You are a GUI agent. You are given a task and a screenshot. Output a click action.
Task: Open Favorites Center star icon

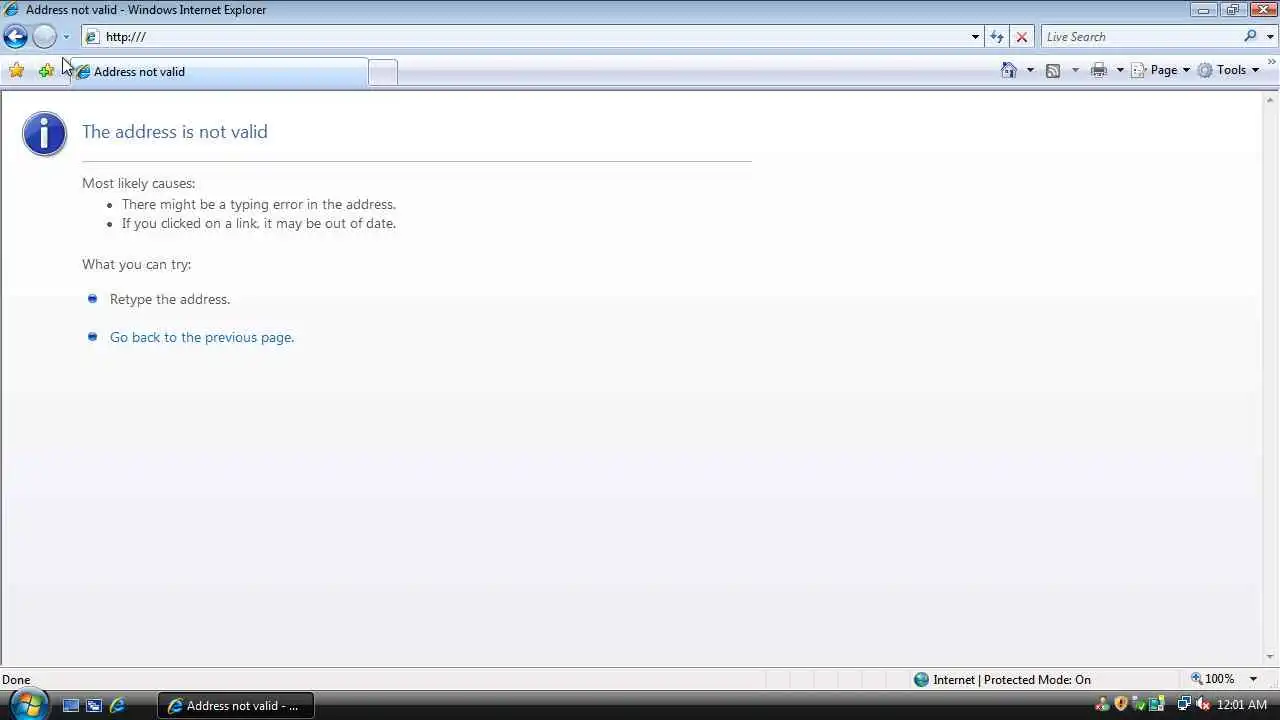click(x=16, y=70)
